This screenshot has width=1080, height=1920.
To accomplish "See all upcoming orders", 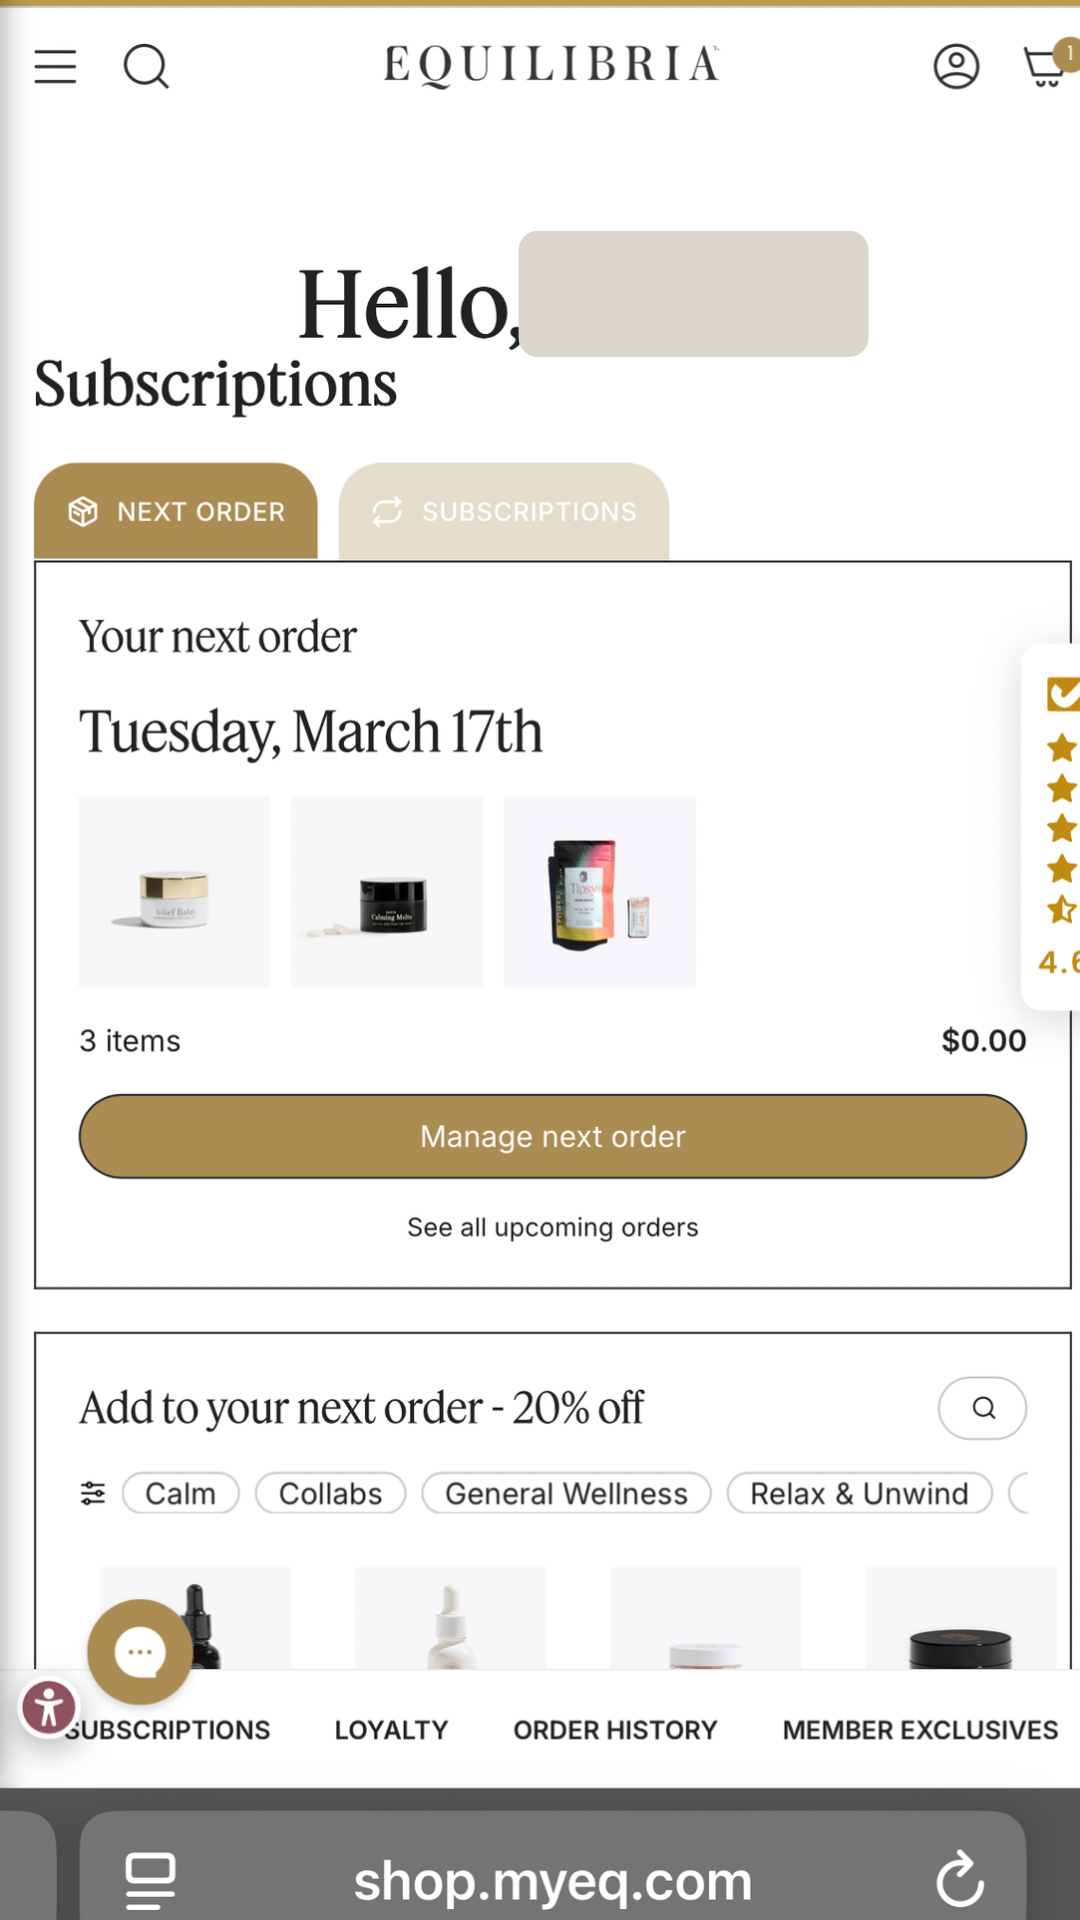I will (553, 1227).
